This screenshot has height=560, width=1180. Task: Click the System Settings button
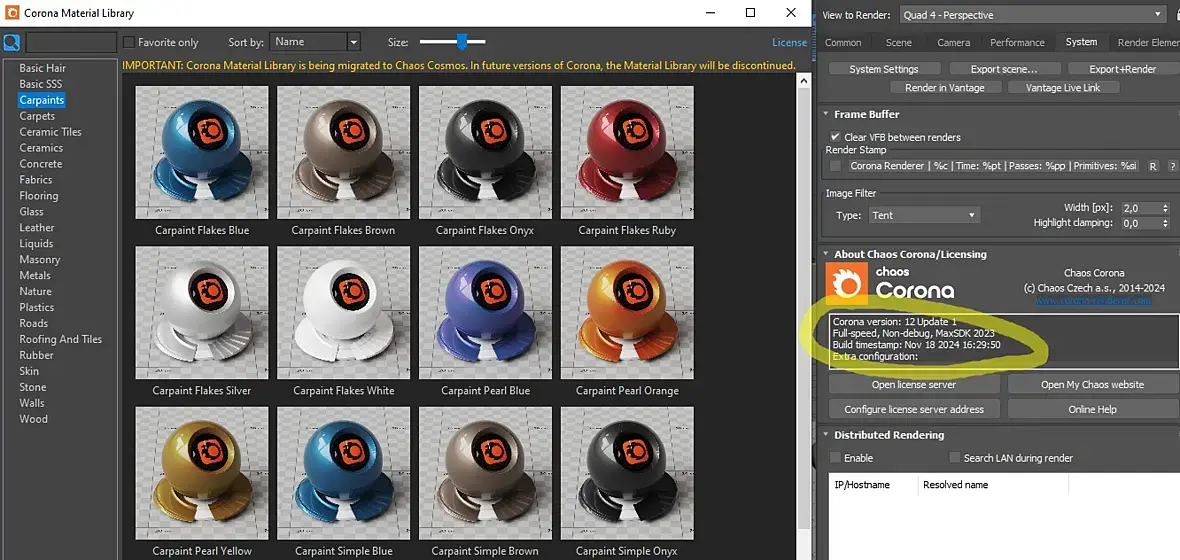883,69
